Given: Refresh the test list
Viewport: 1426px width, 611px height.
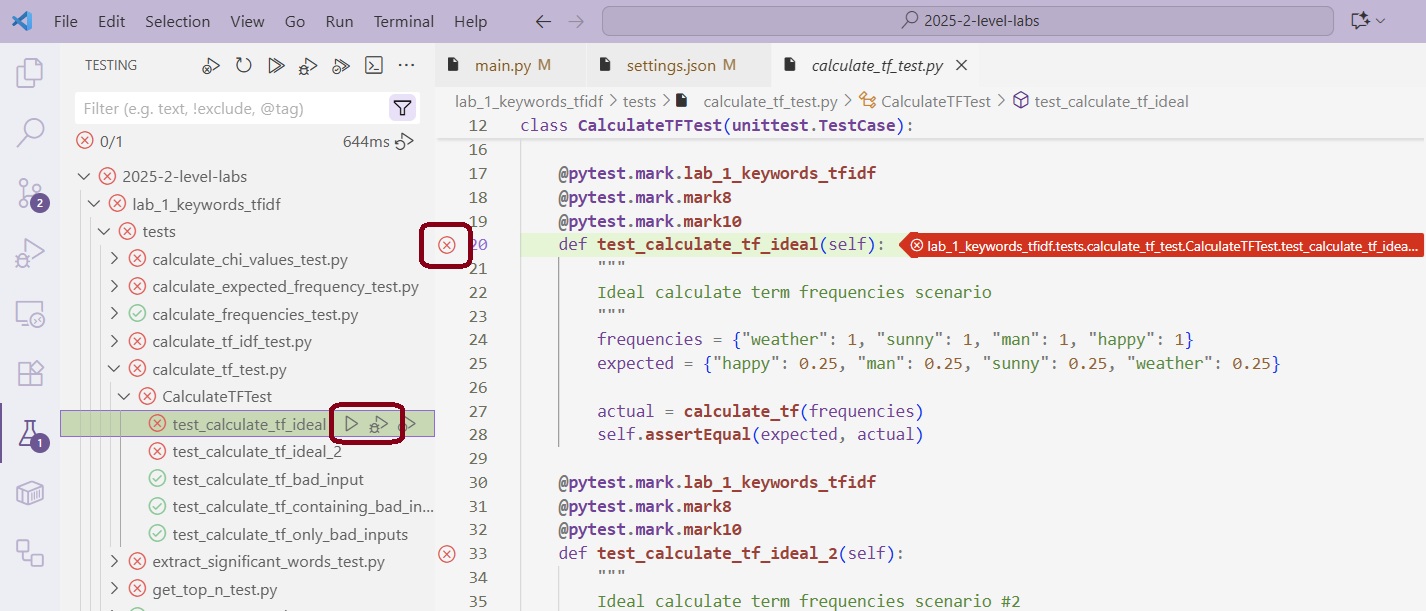Looking at the screenshot, I should point(242,64).
